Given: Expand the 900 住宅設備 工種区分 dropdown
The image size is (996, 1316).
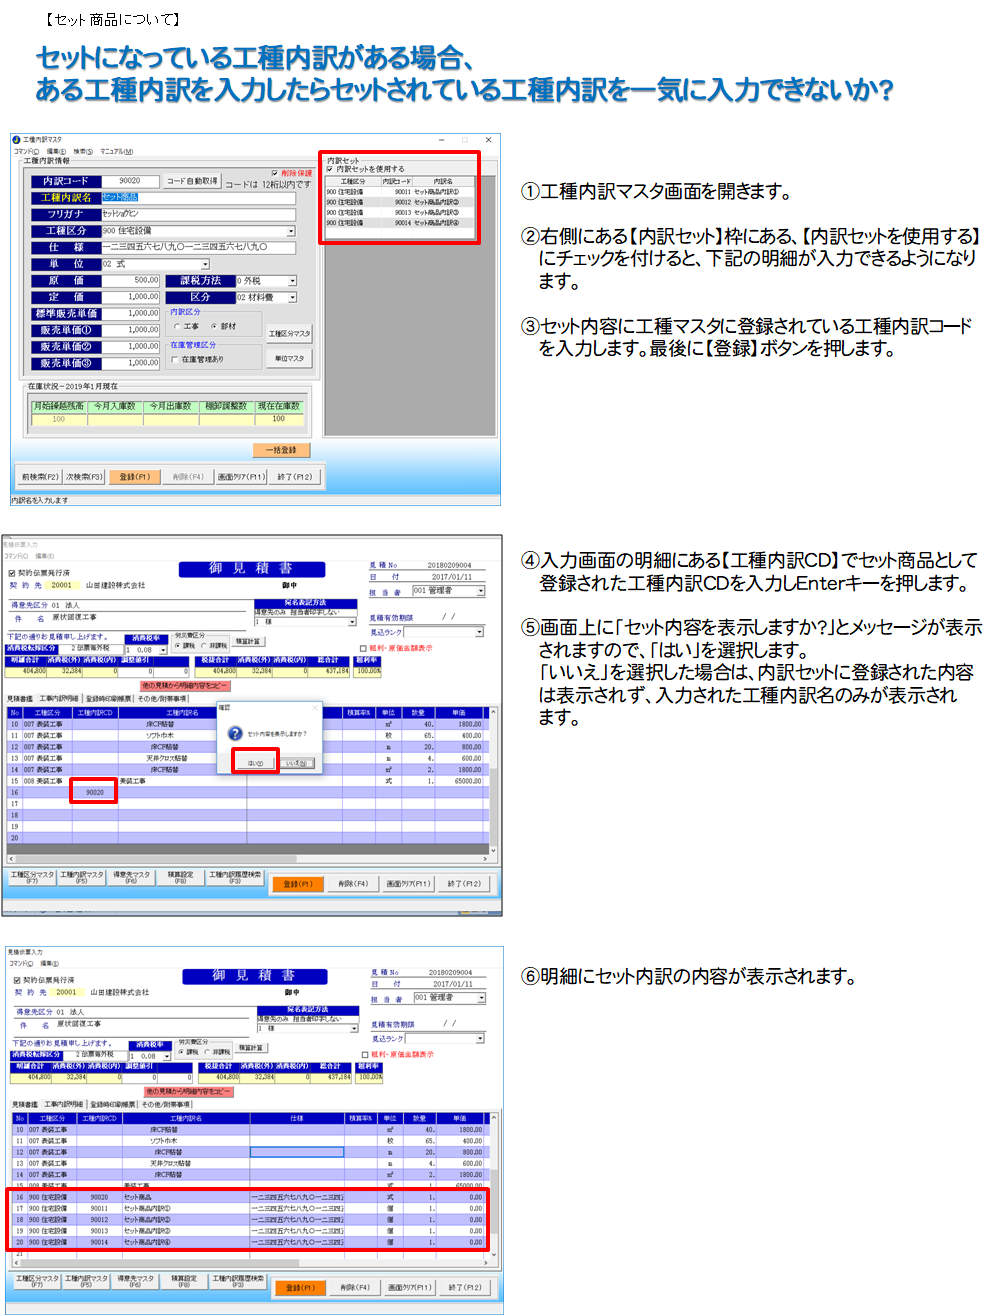Looking at the screenshot, I should click(x=291, y=231).
